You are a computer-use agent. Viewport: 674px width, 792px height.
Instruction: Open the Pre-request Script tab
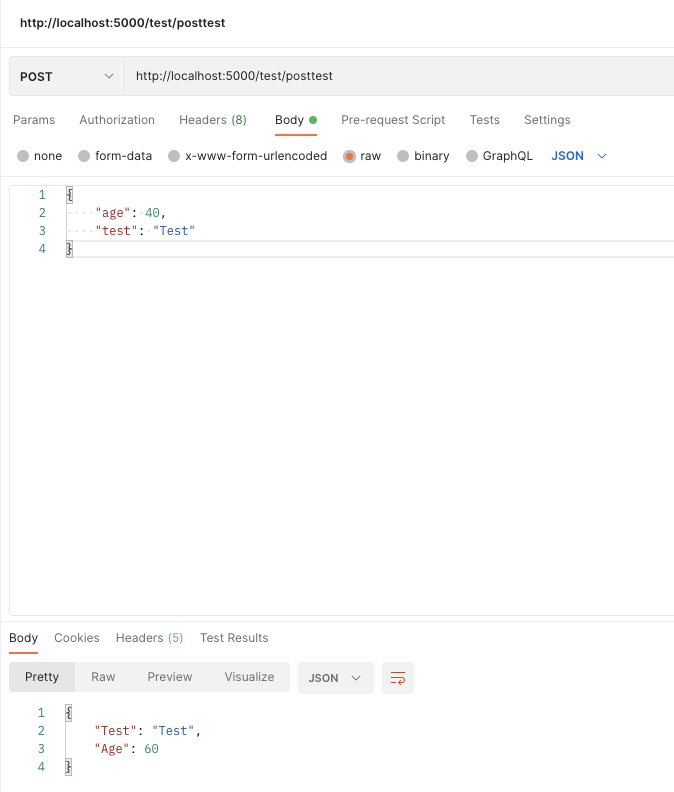point(393,120)
